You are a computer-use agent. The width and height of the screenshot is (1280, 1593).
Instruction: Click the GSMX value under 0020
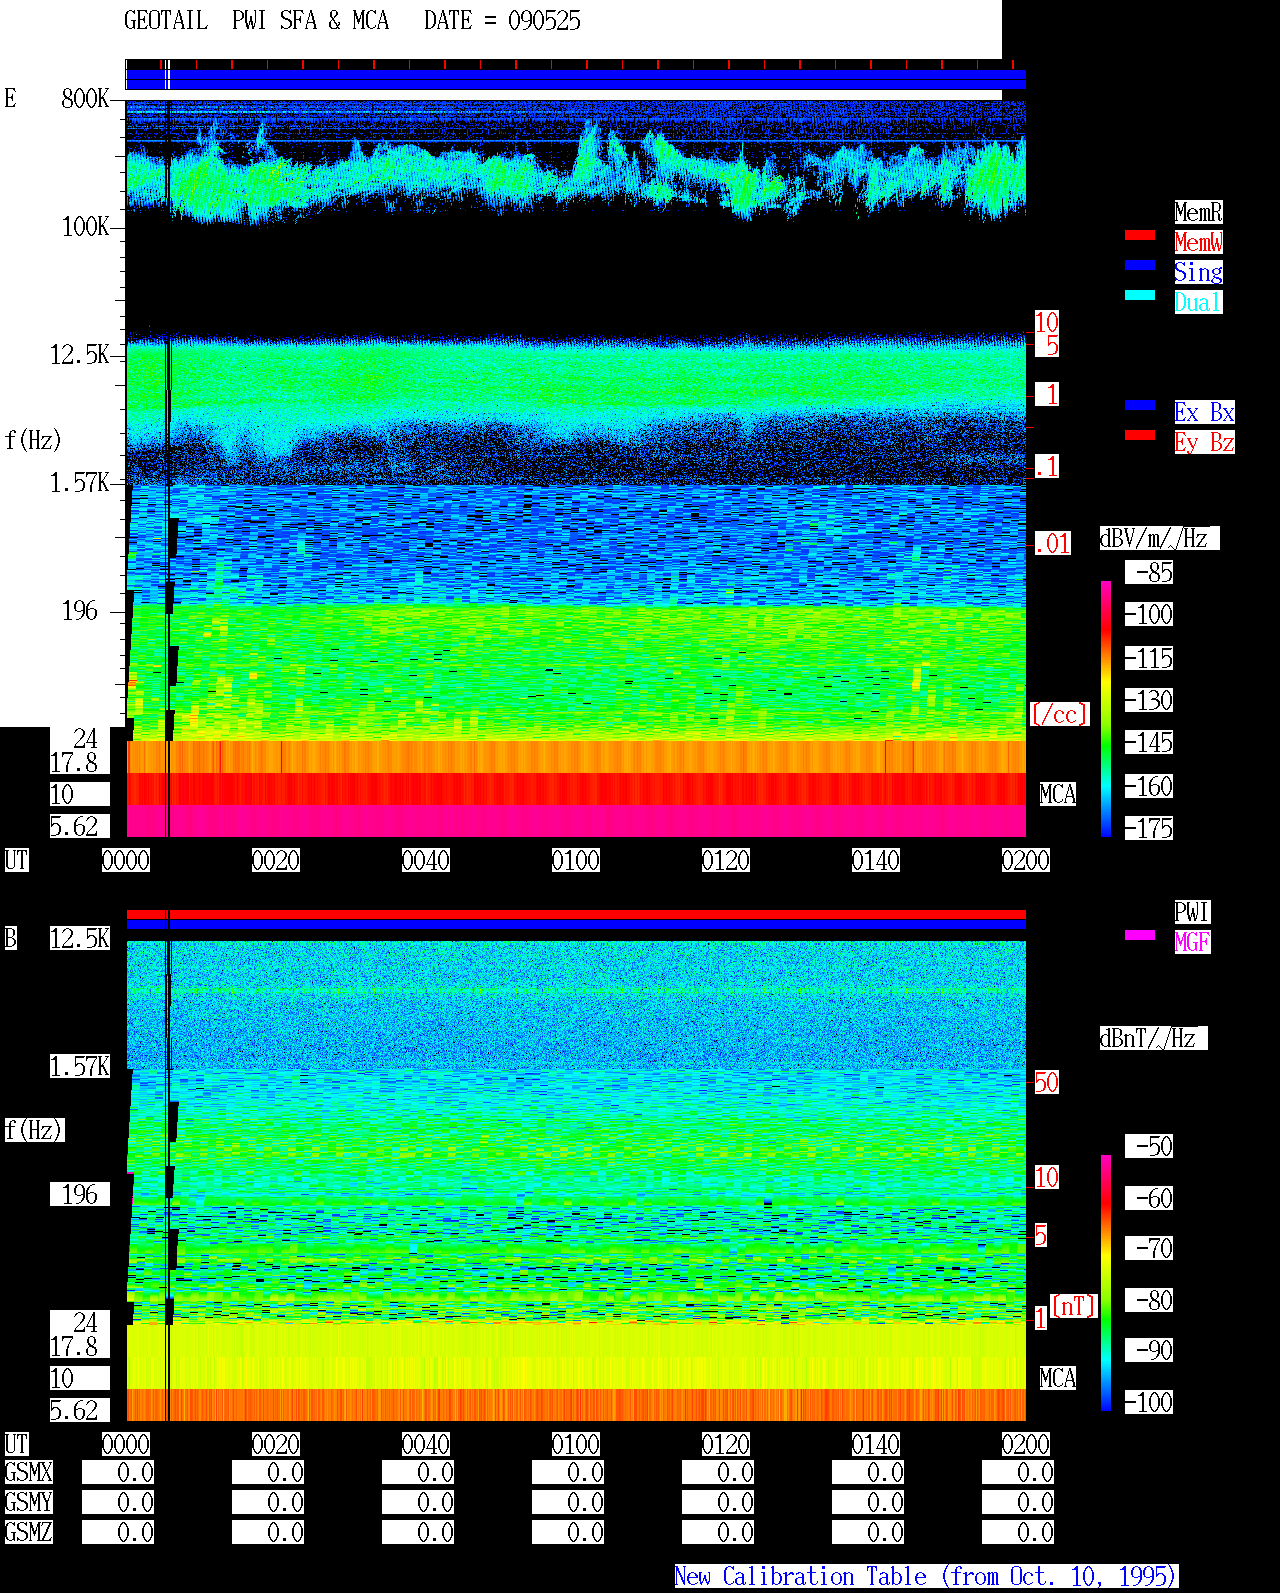tap(268, 1473)
